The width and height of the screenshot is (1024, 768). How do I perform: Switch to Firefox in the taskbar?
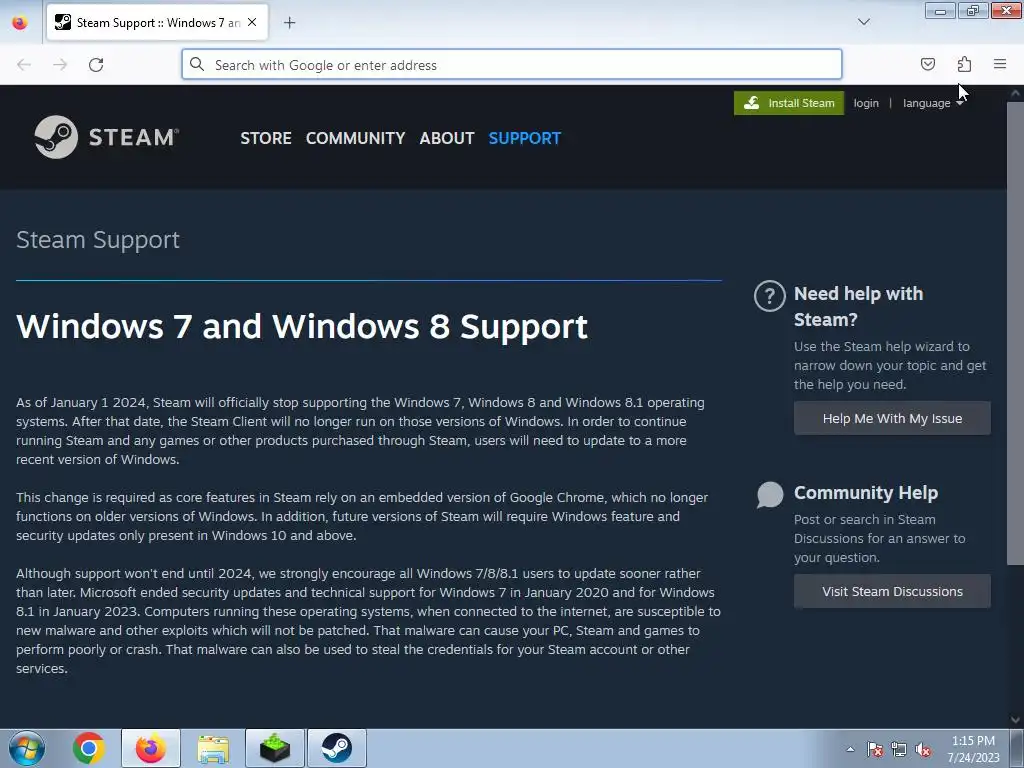(151, 748)
